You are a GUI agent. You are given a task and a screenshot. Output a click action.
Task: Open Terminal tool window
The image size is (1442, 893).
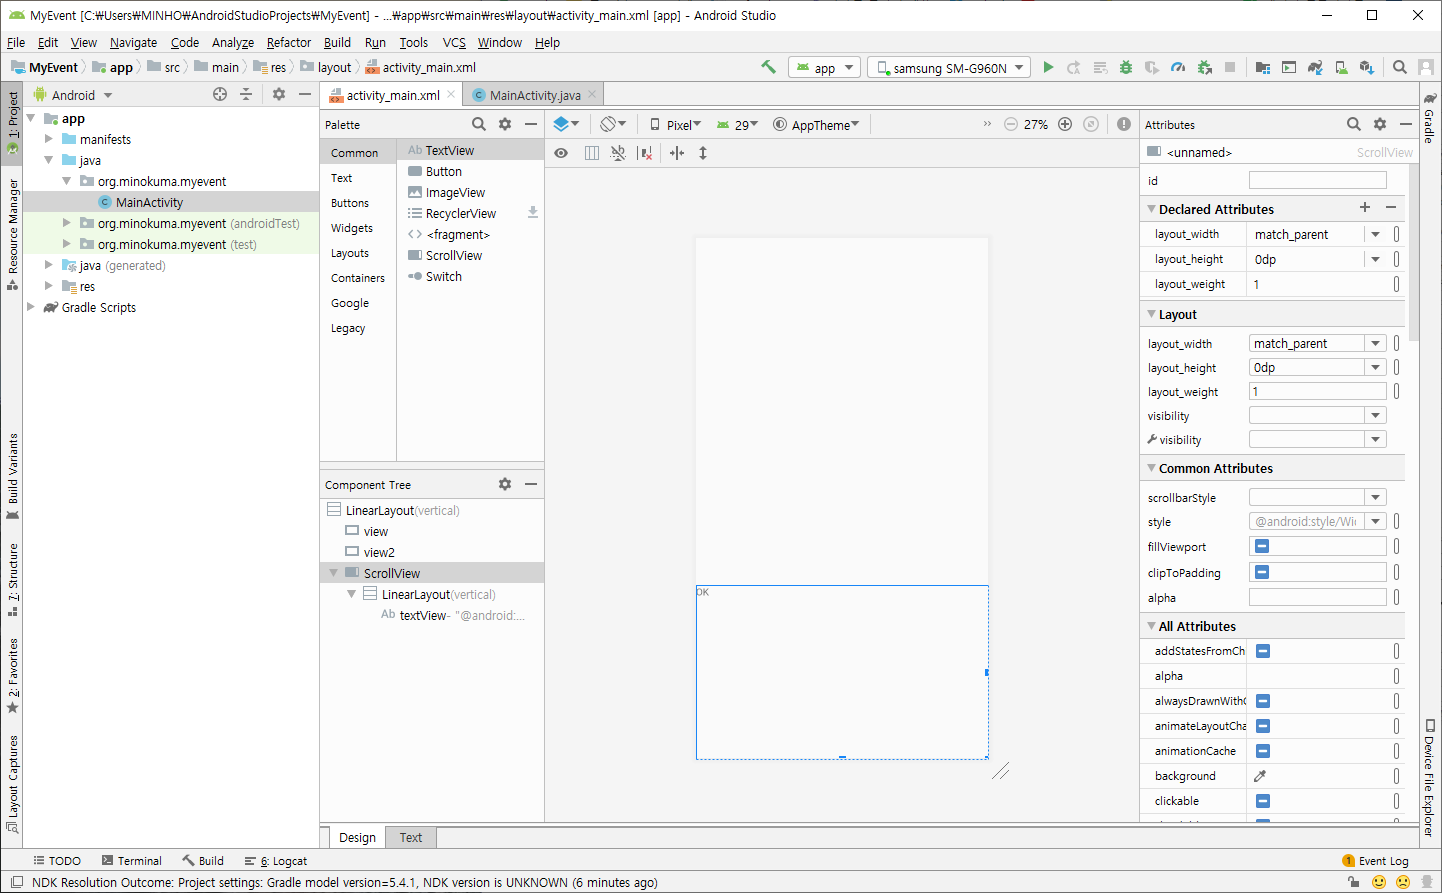[131, 860]
